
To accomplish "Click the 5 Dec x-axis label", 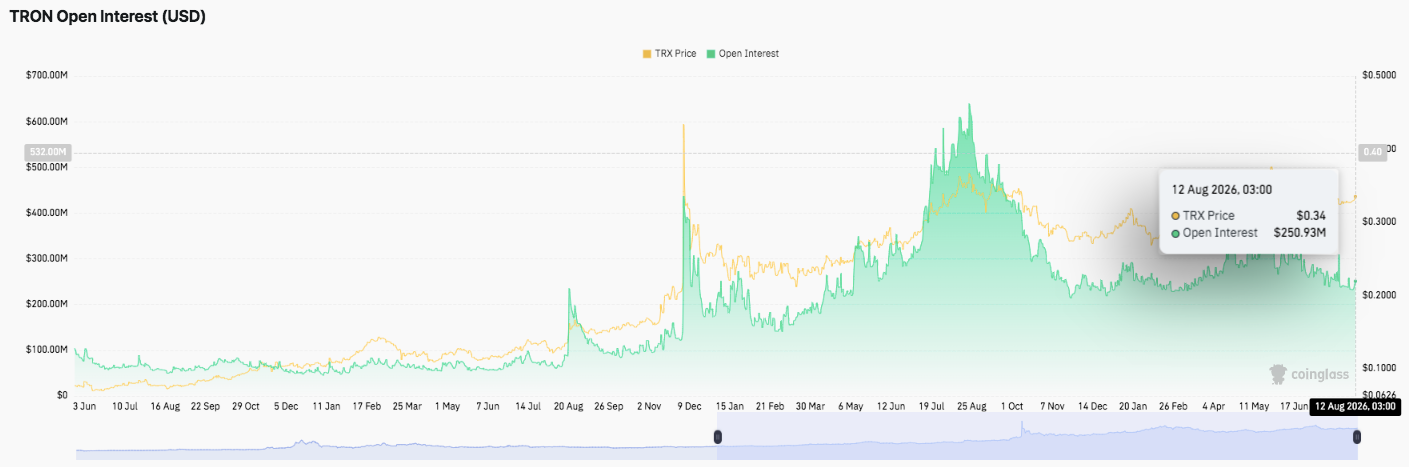I will click(x=284, y=407).
